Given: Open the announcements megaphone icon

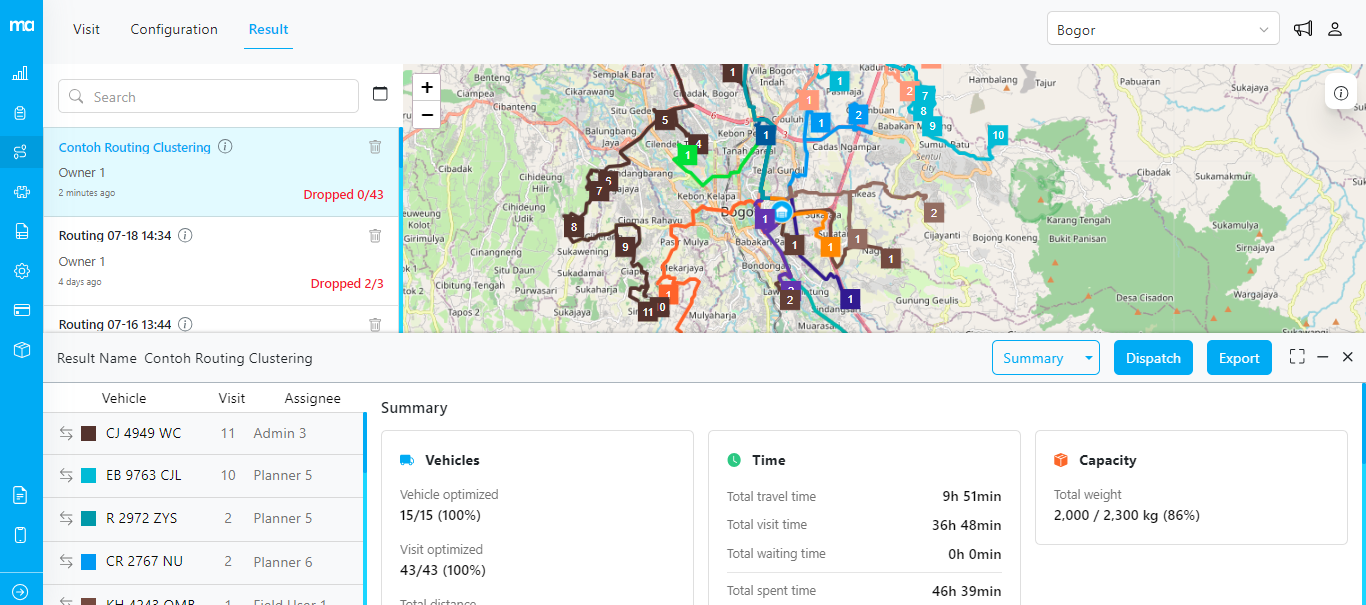Looking at the screenshot, I should point(1302,28).
